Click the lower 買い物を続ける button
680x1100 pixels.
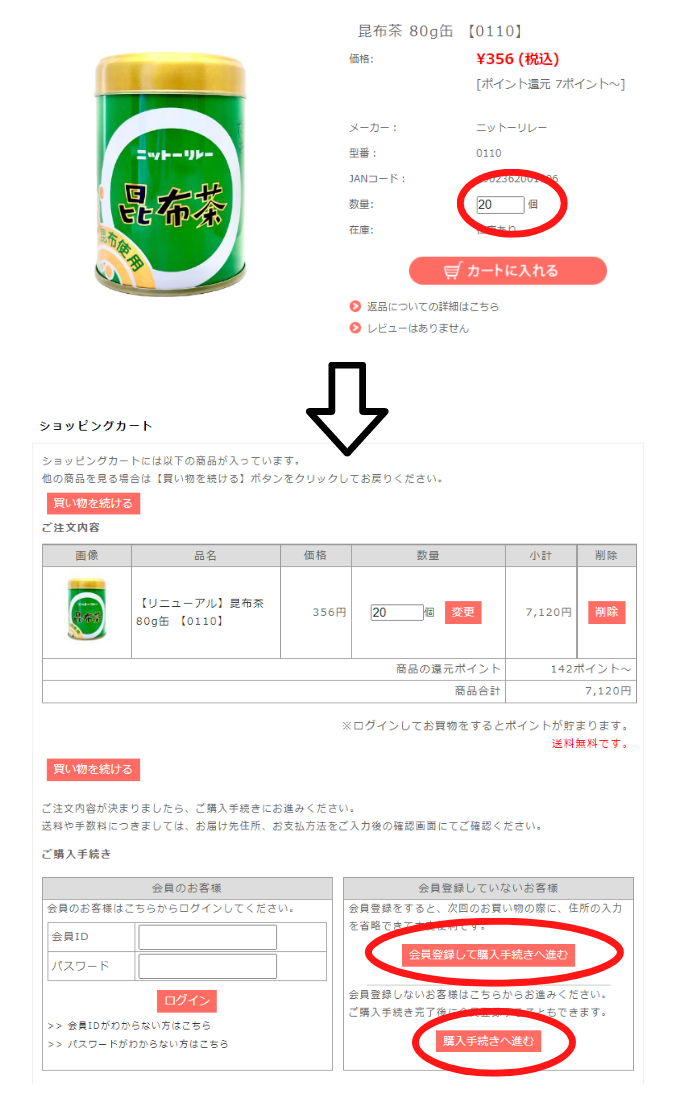[x=93, y=769]
